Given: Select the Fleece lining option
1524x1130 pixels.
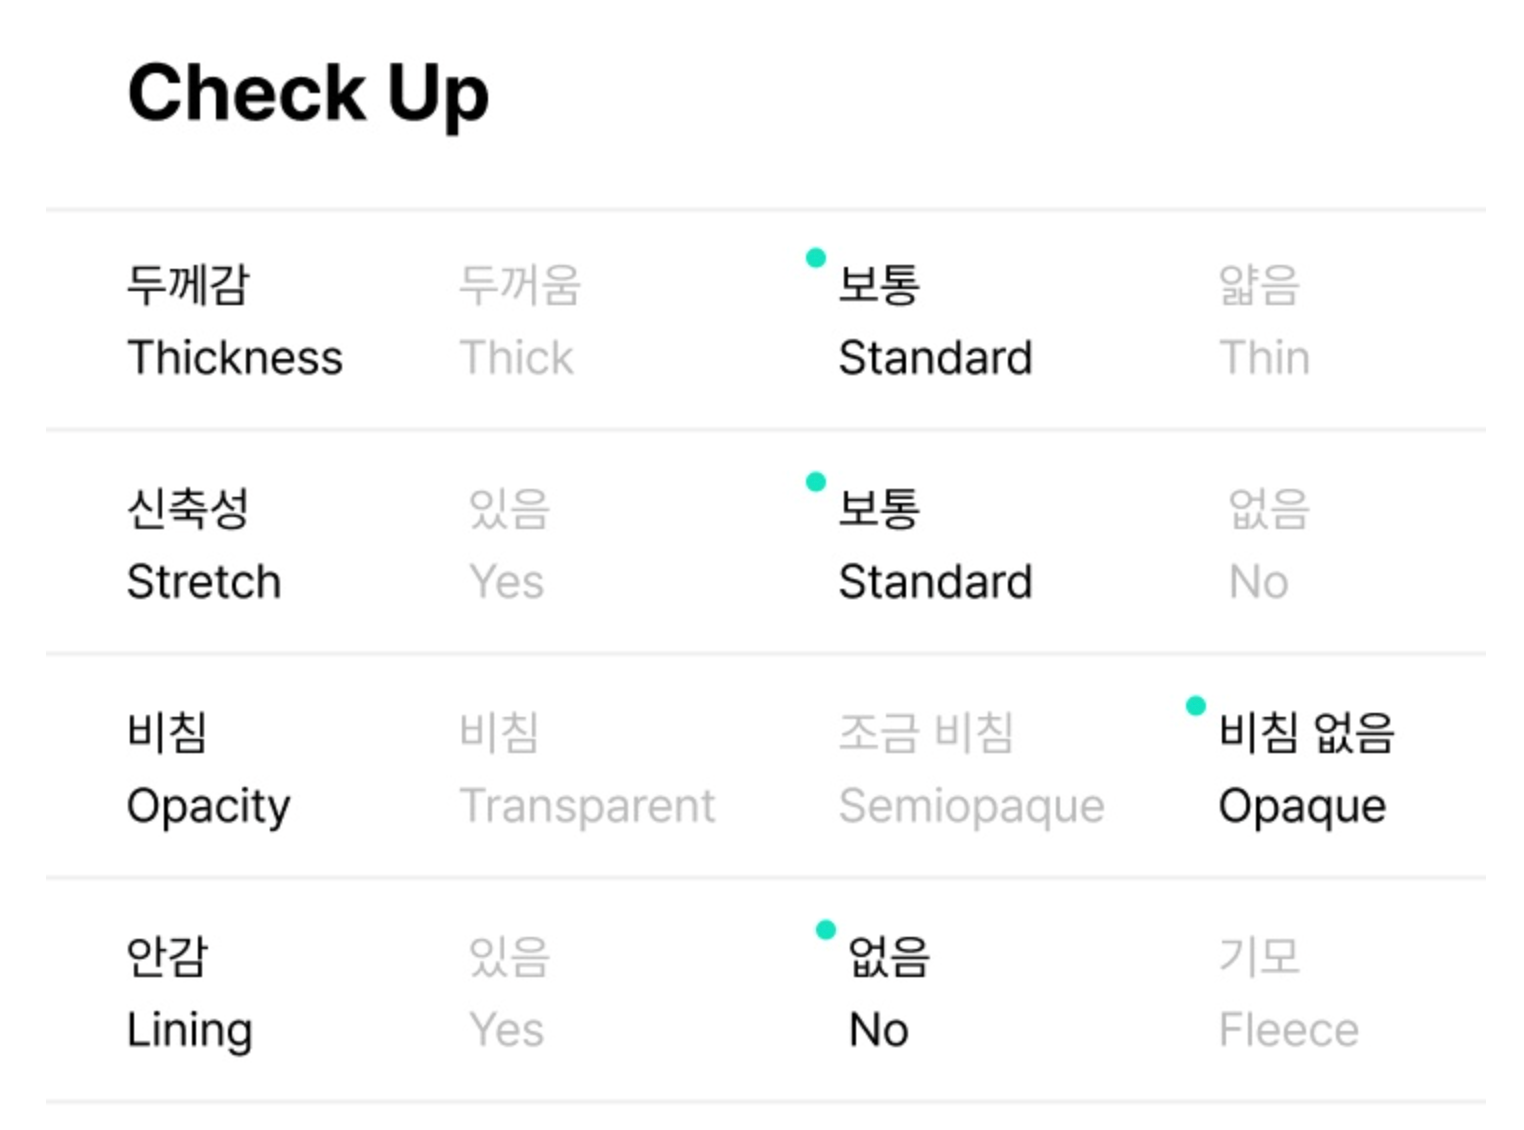Looking at the screenshot, I should pyautogui.click(x=1288, y=994).
